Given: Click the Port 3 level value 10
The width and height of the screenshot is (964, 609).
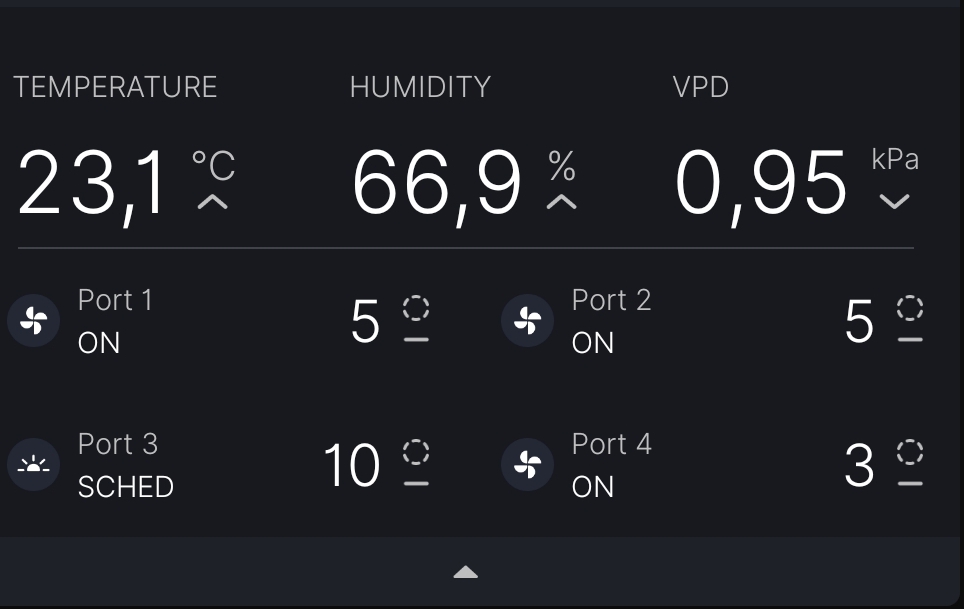Looking at the screenshot, I should tap(352, 466).
